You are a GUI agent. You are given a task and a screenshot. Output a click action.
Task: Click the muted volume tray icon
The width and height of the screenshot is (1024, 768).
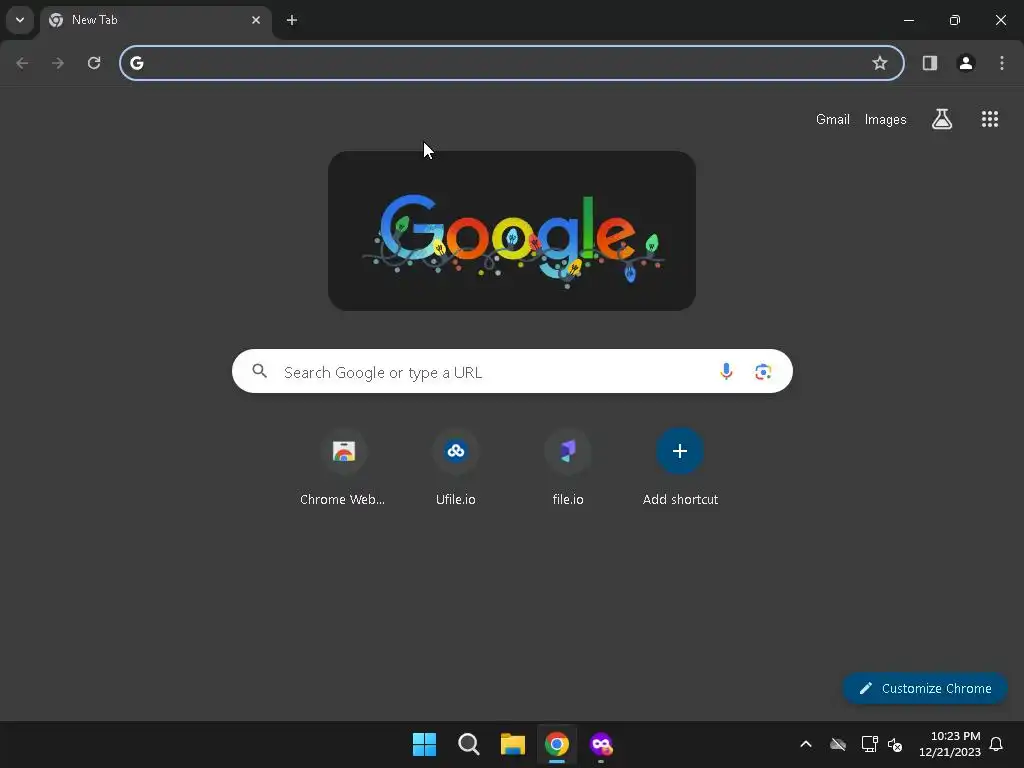pyautogui.click(x=895, y=744)
